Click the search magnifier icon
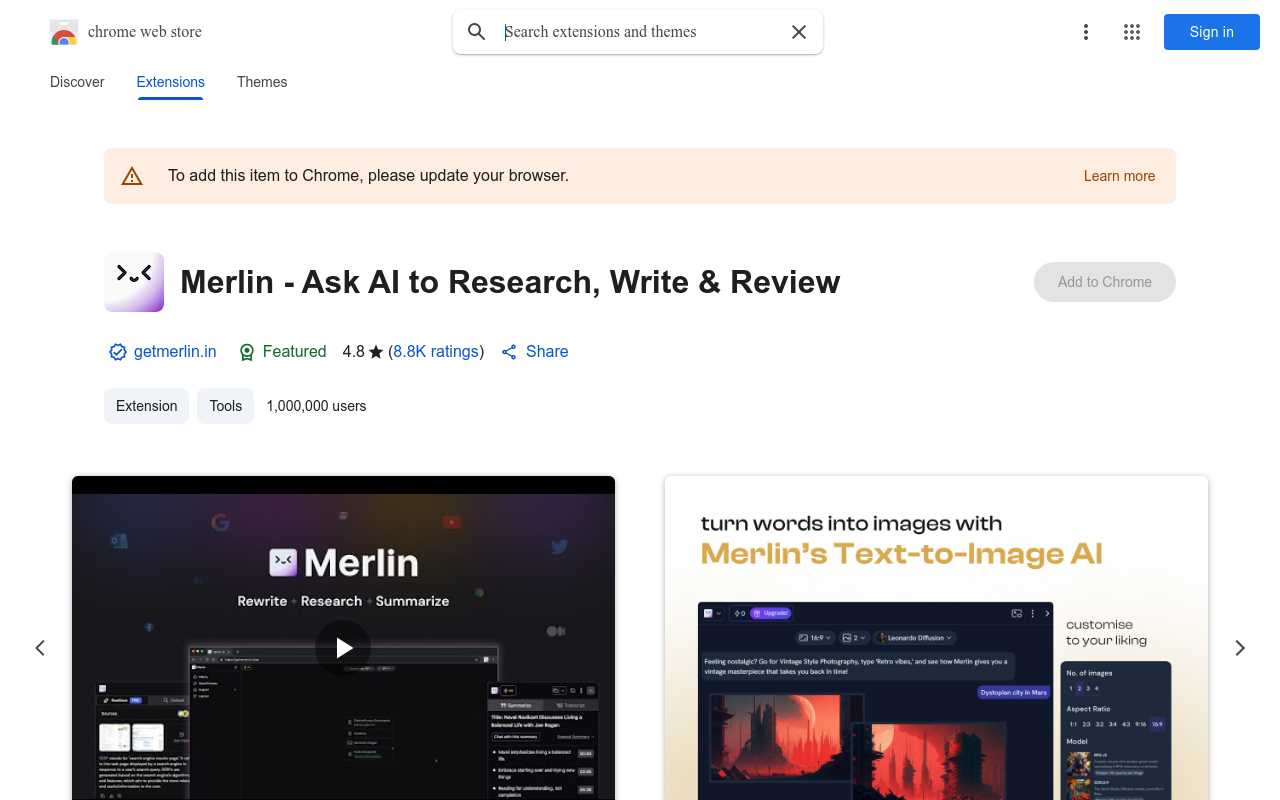 point(477,32)
